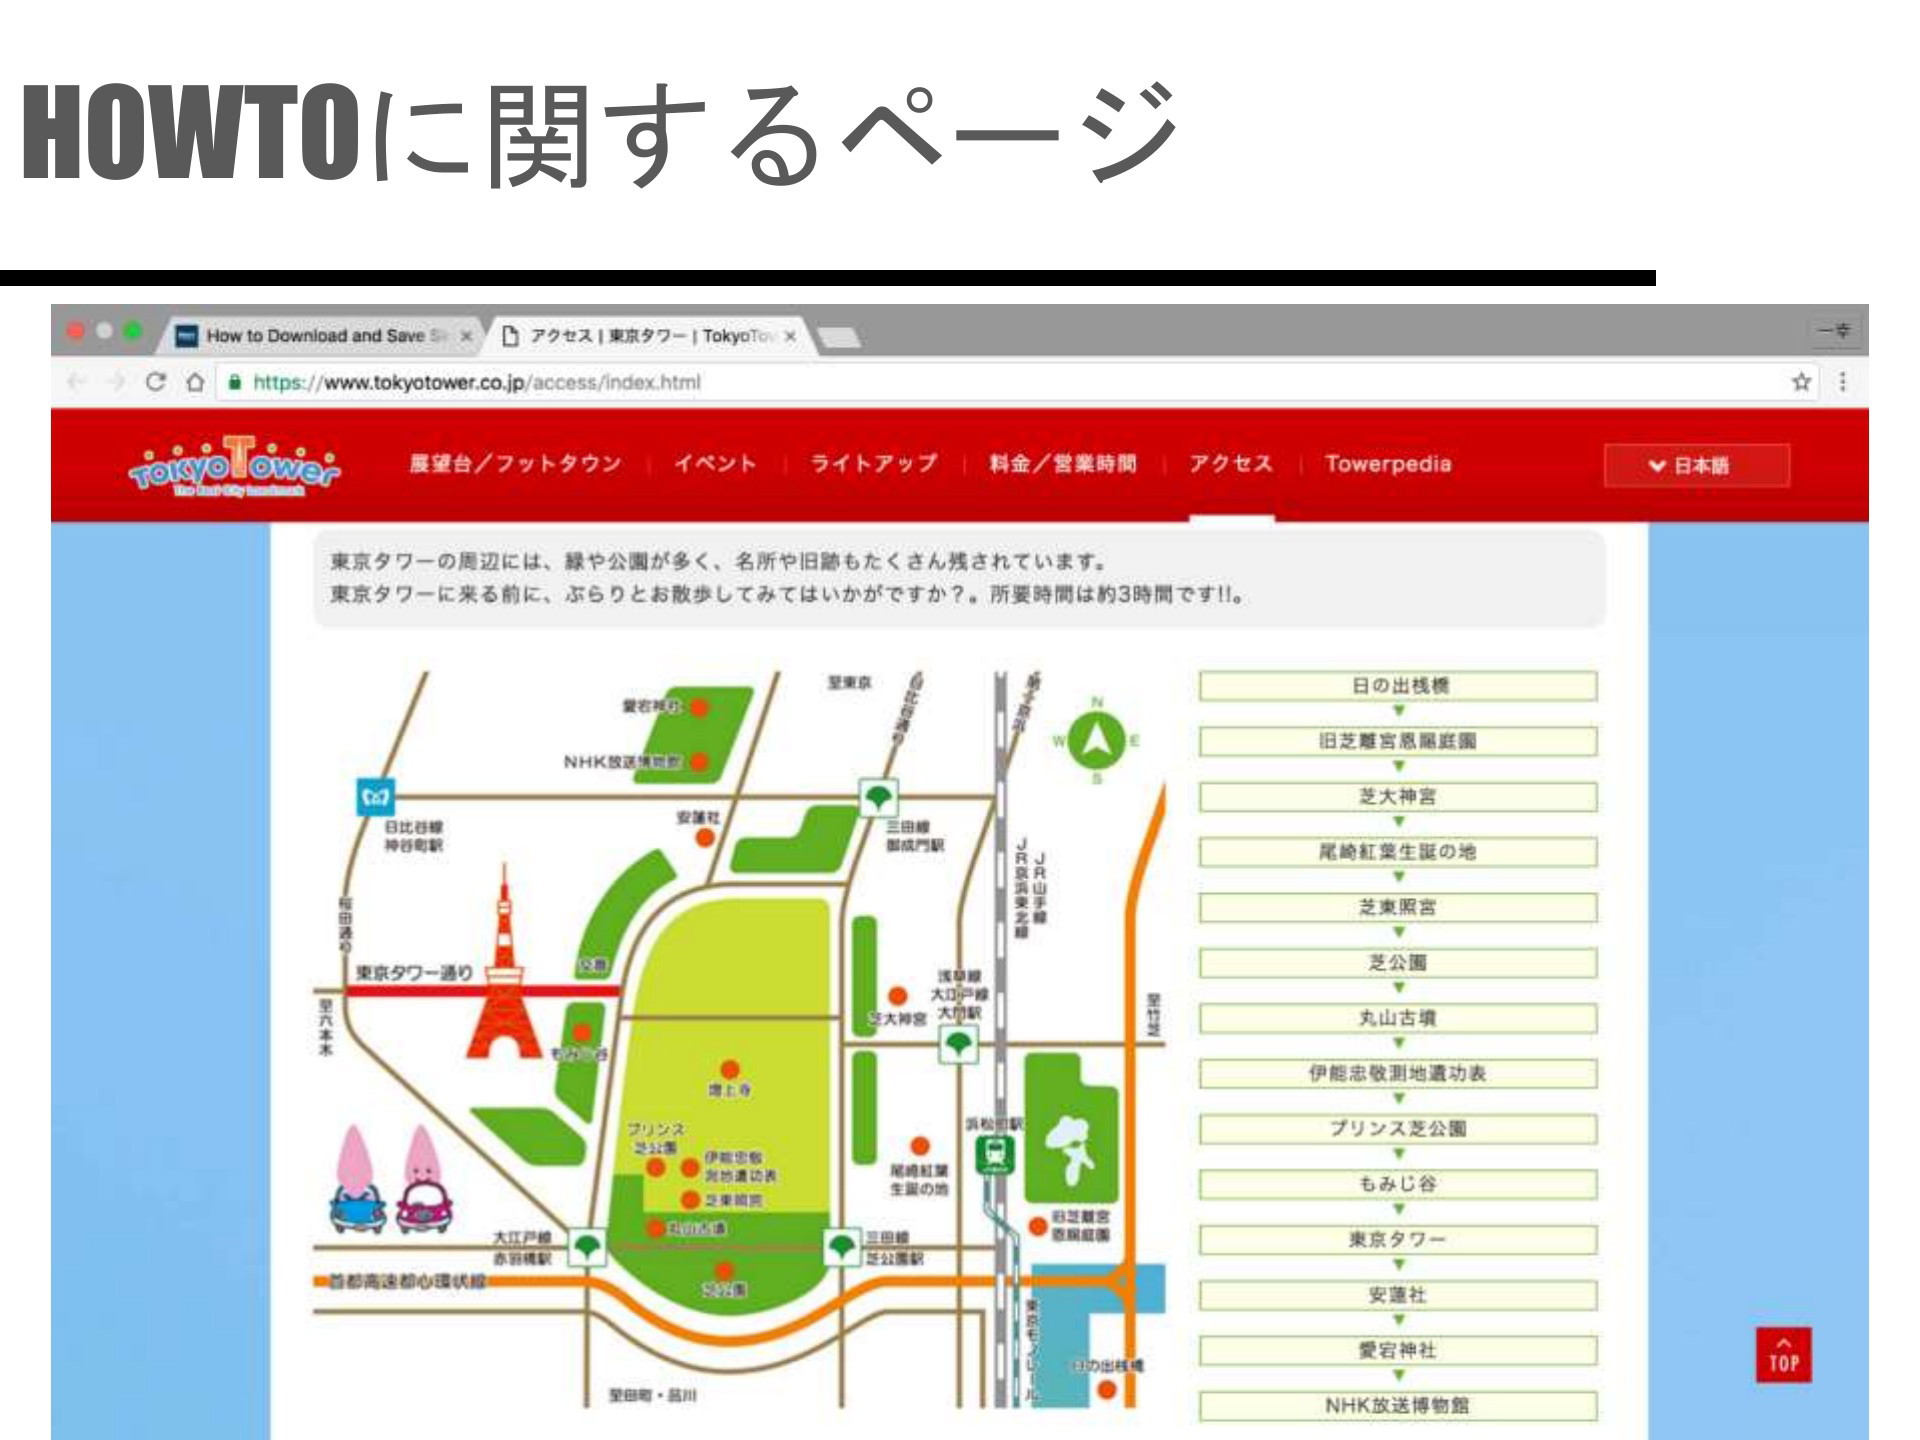
Task: Click the 愛宕神社 orange map dot
Action: point(700,707)
